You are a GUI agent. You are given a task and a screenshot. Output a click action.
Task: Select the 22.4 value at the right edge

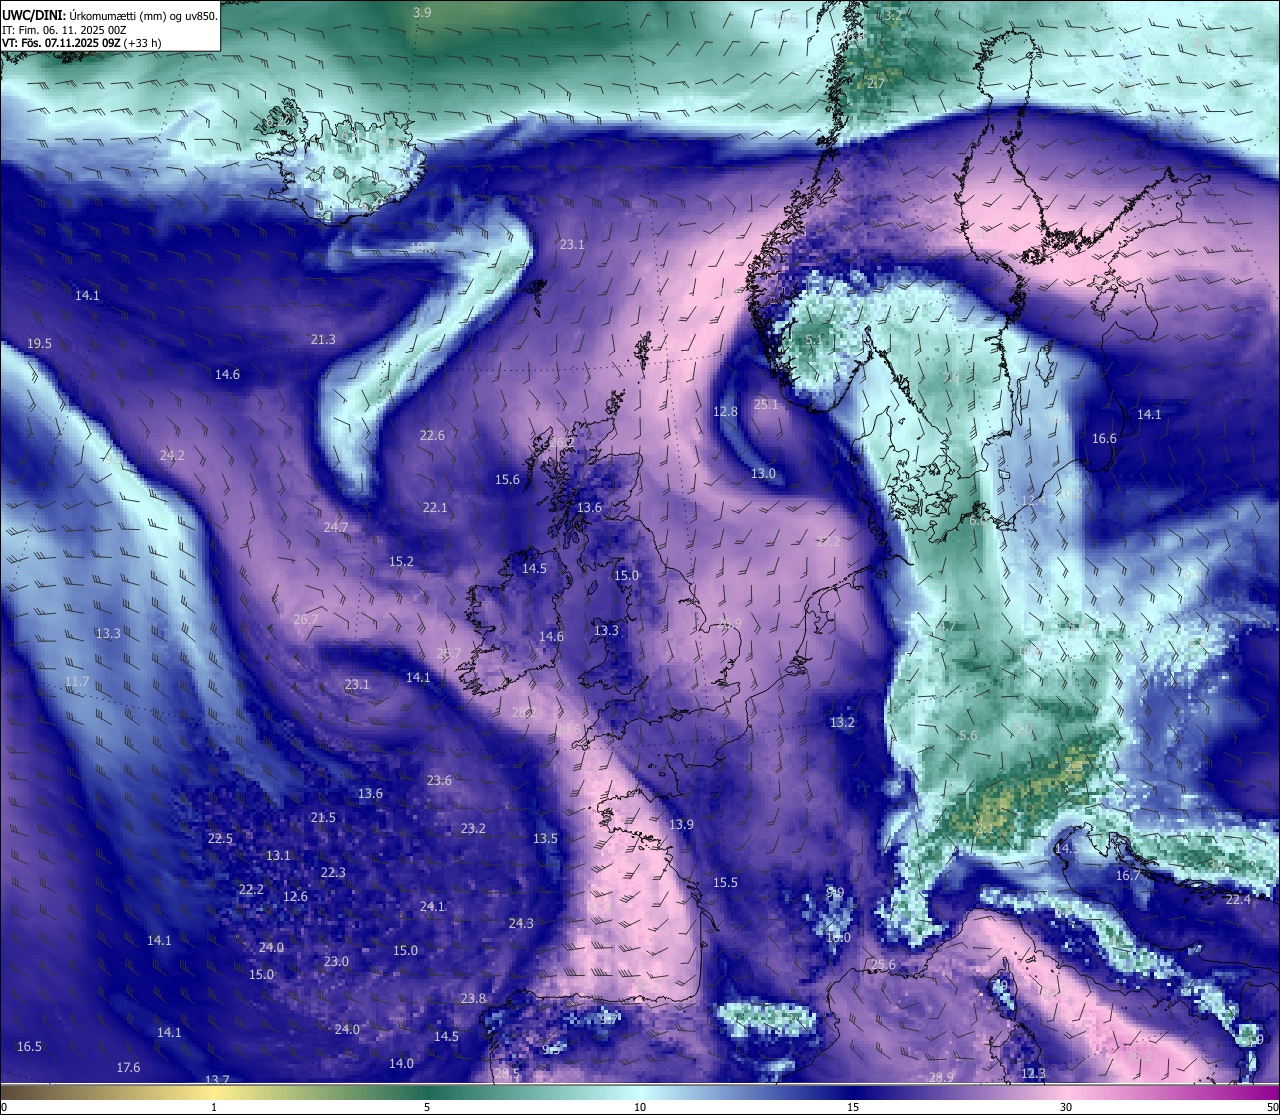(1238, 899)
